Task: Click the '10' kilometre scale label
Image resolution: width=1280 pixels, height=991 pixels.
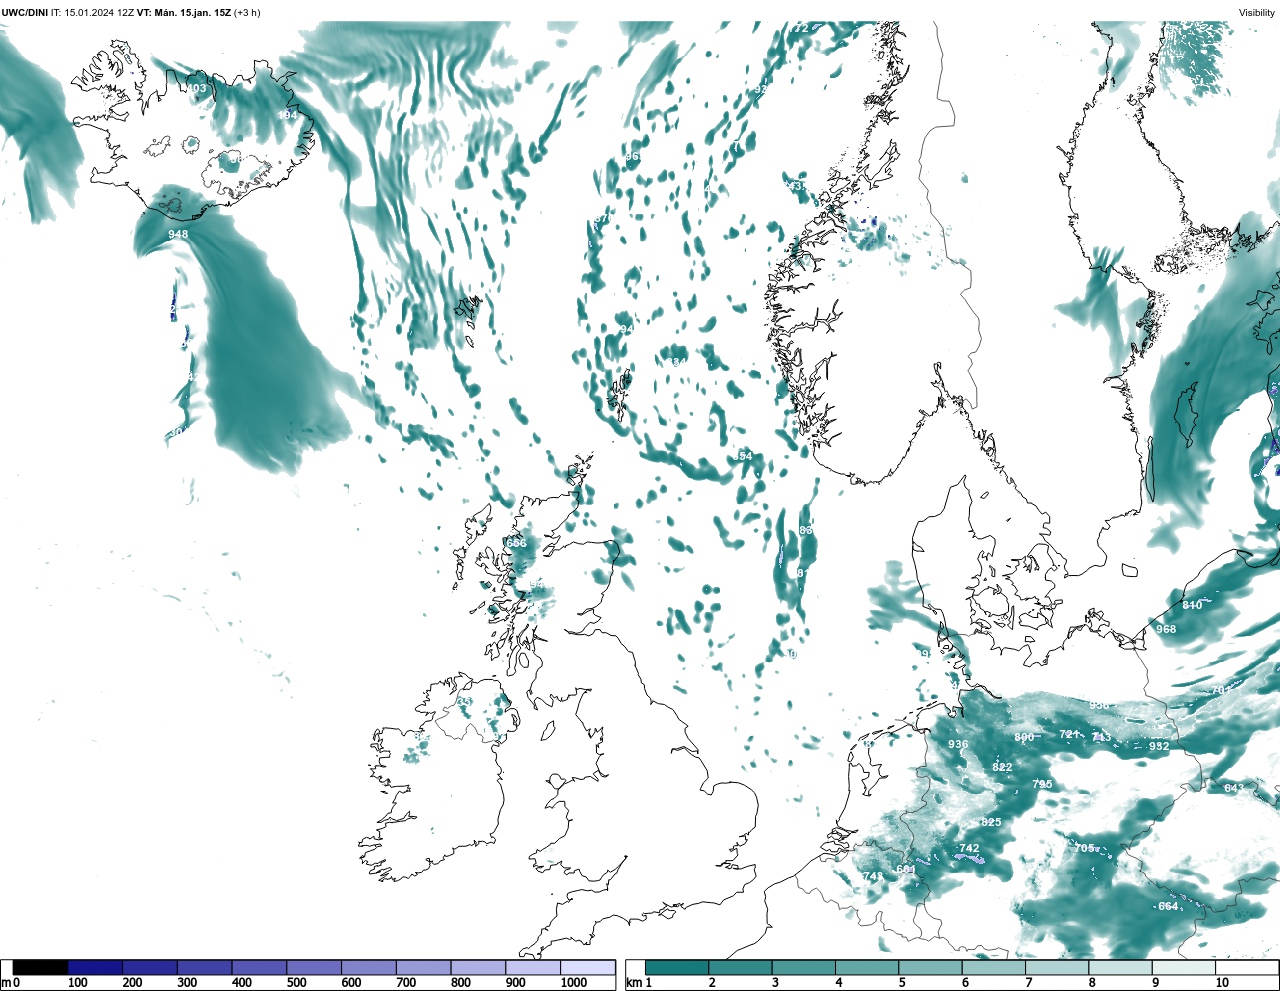Action: click(1222, 983)
